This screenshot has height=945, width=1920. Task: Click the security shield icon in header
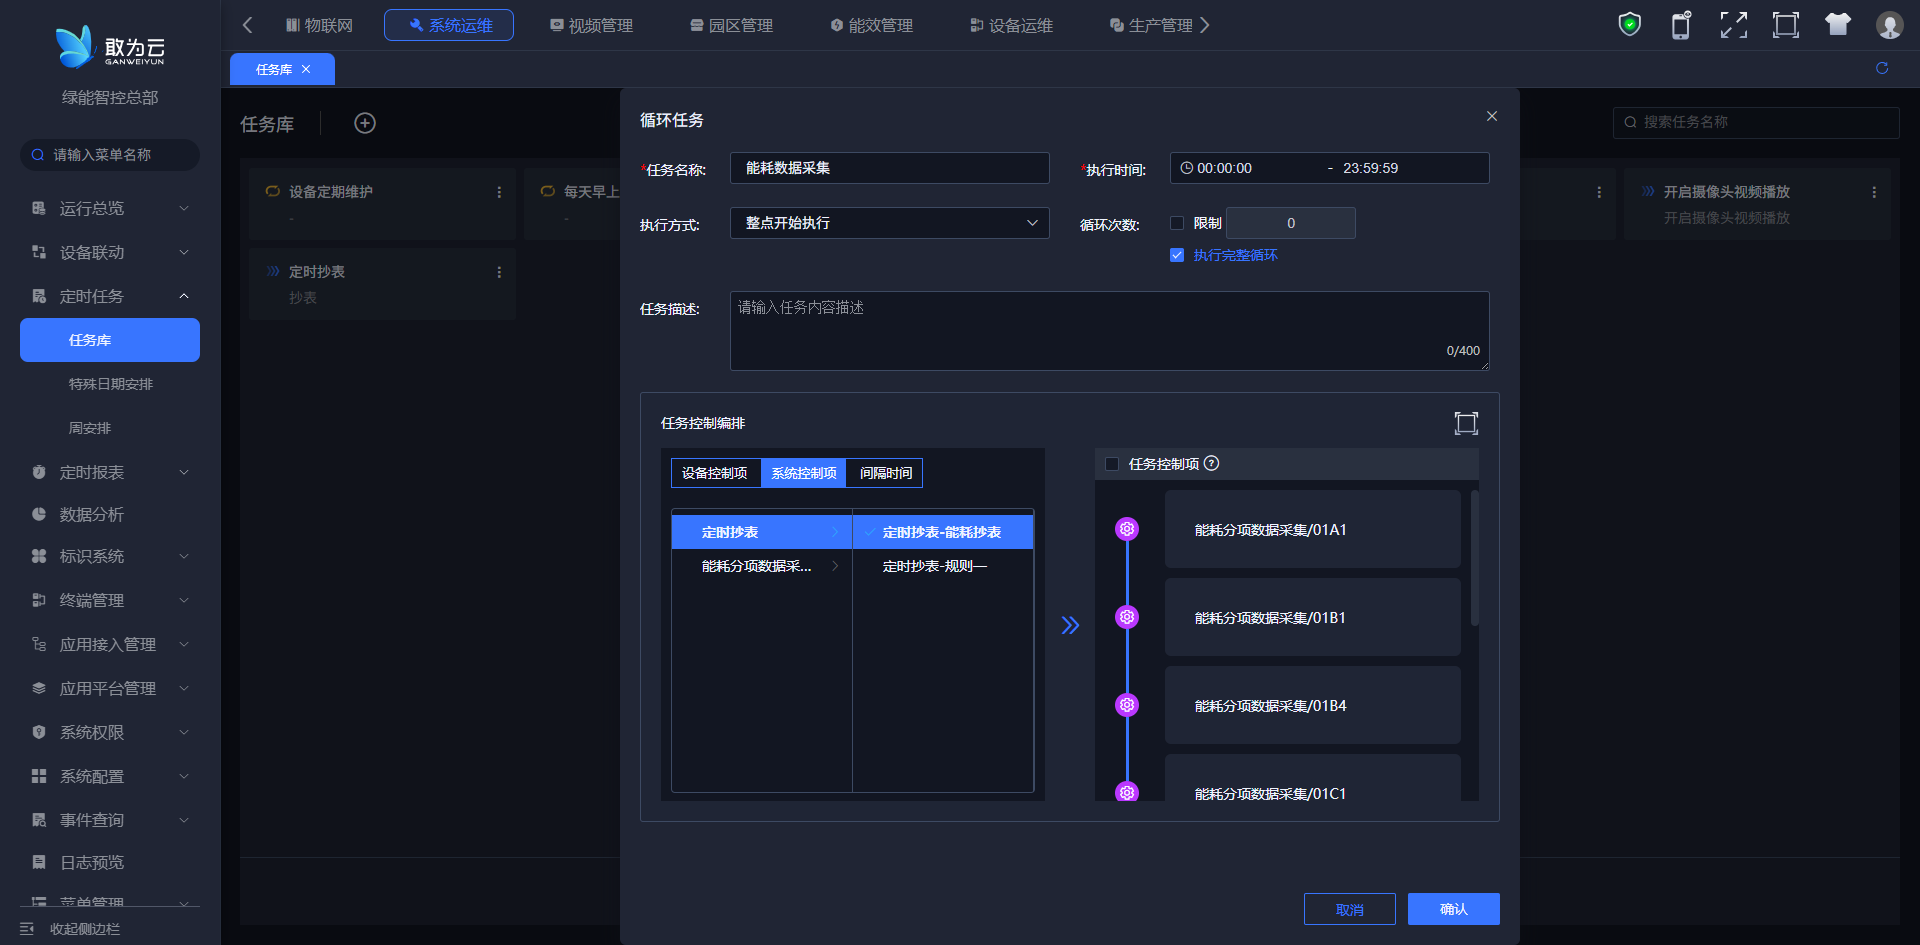pyautogui.click(x=1629, y=25)
